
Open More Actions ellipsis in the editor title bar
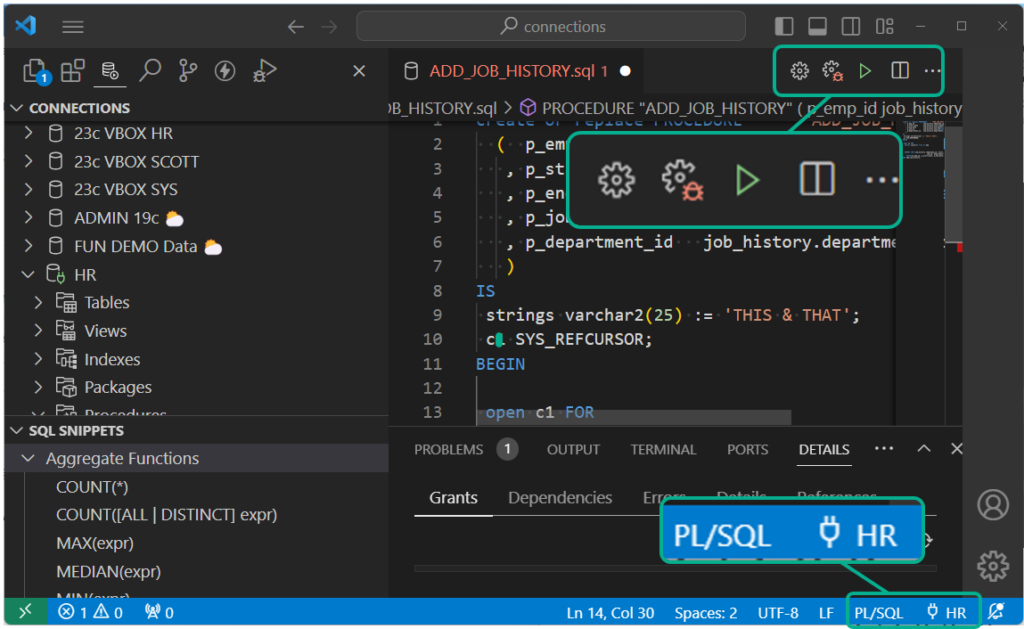click(x=933, y=71)
